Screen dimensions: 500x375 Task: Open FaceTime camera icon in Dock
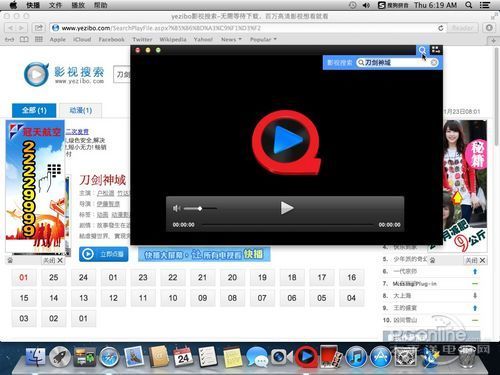tap(282, 357)
